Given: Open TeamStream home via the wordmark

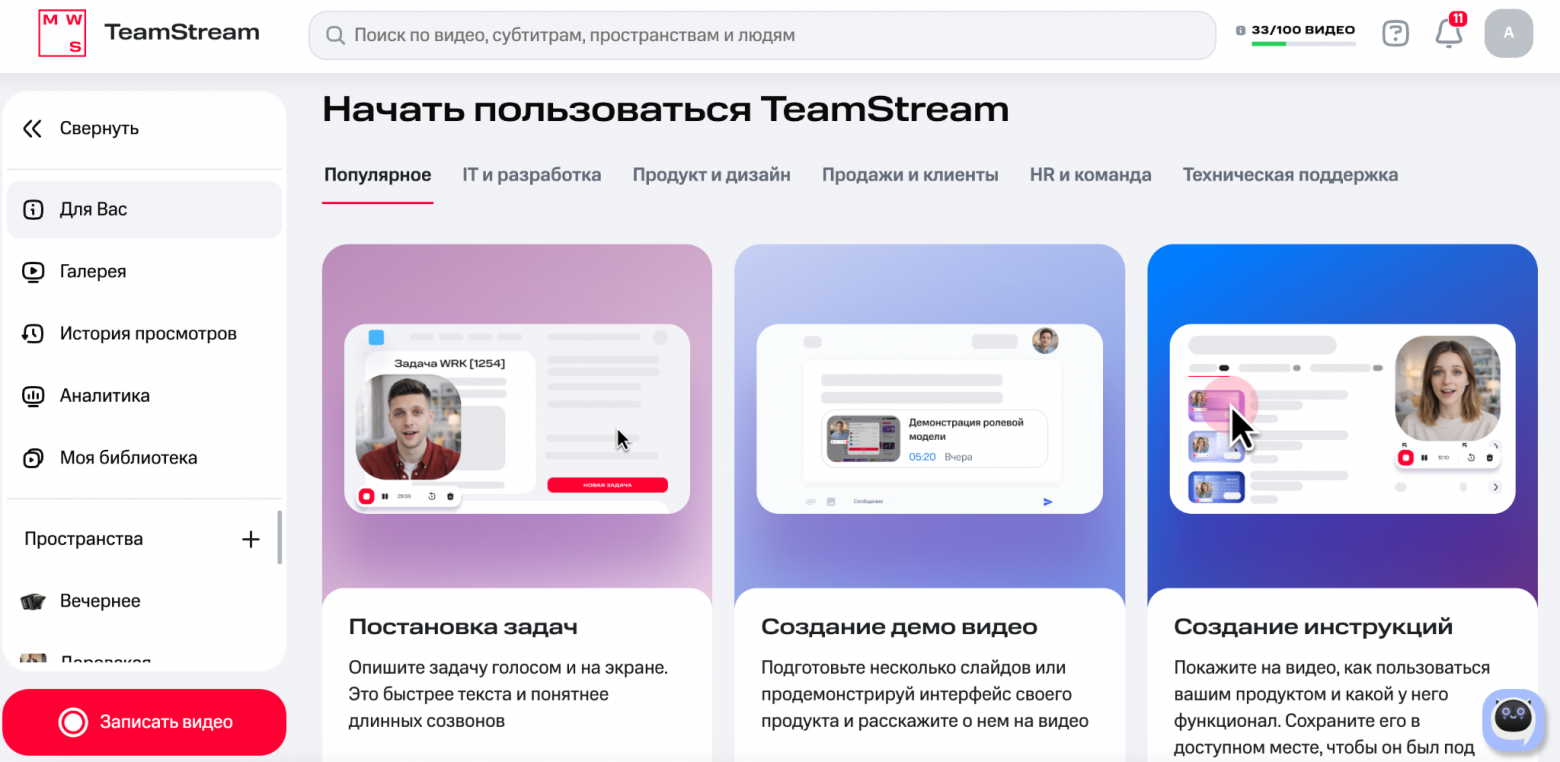Looking at the screenshot, I should click(182, 33).
